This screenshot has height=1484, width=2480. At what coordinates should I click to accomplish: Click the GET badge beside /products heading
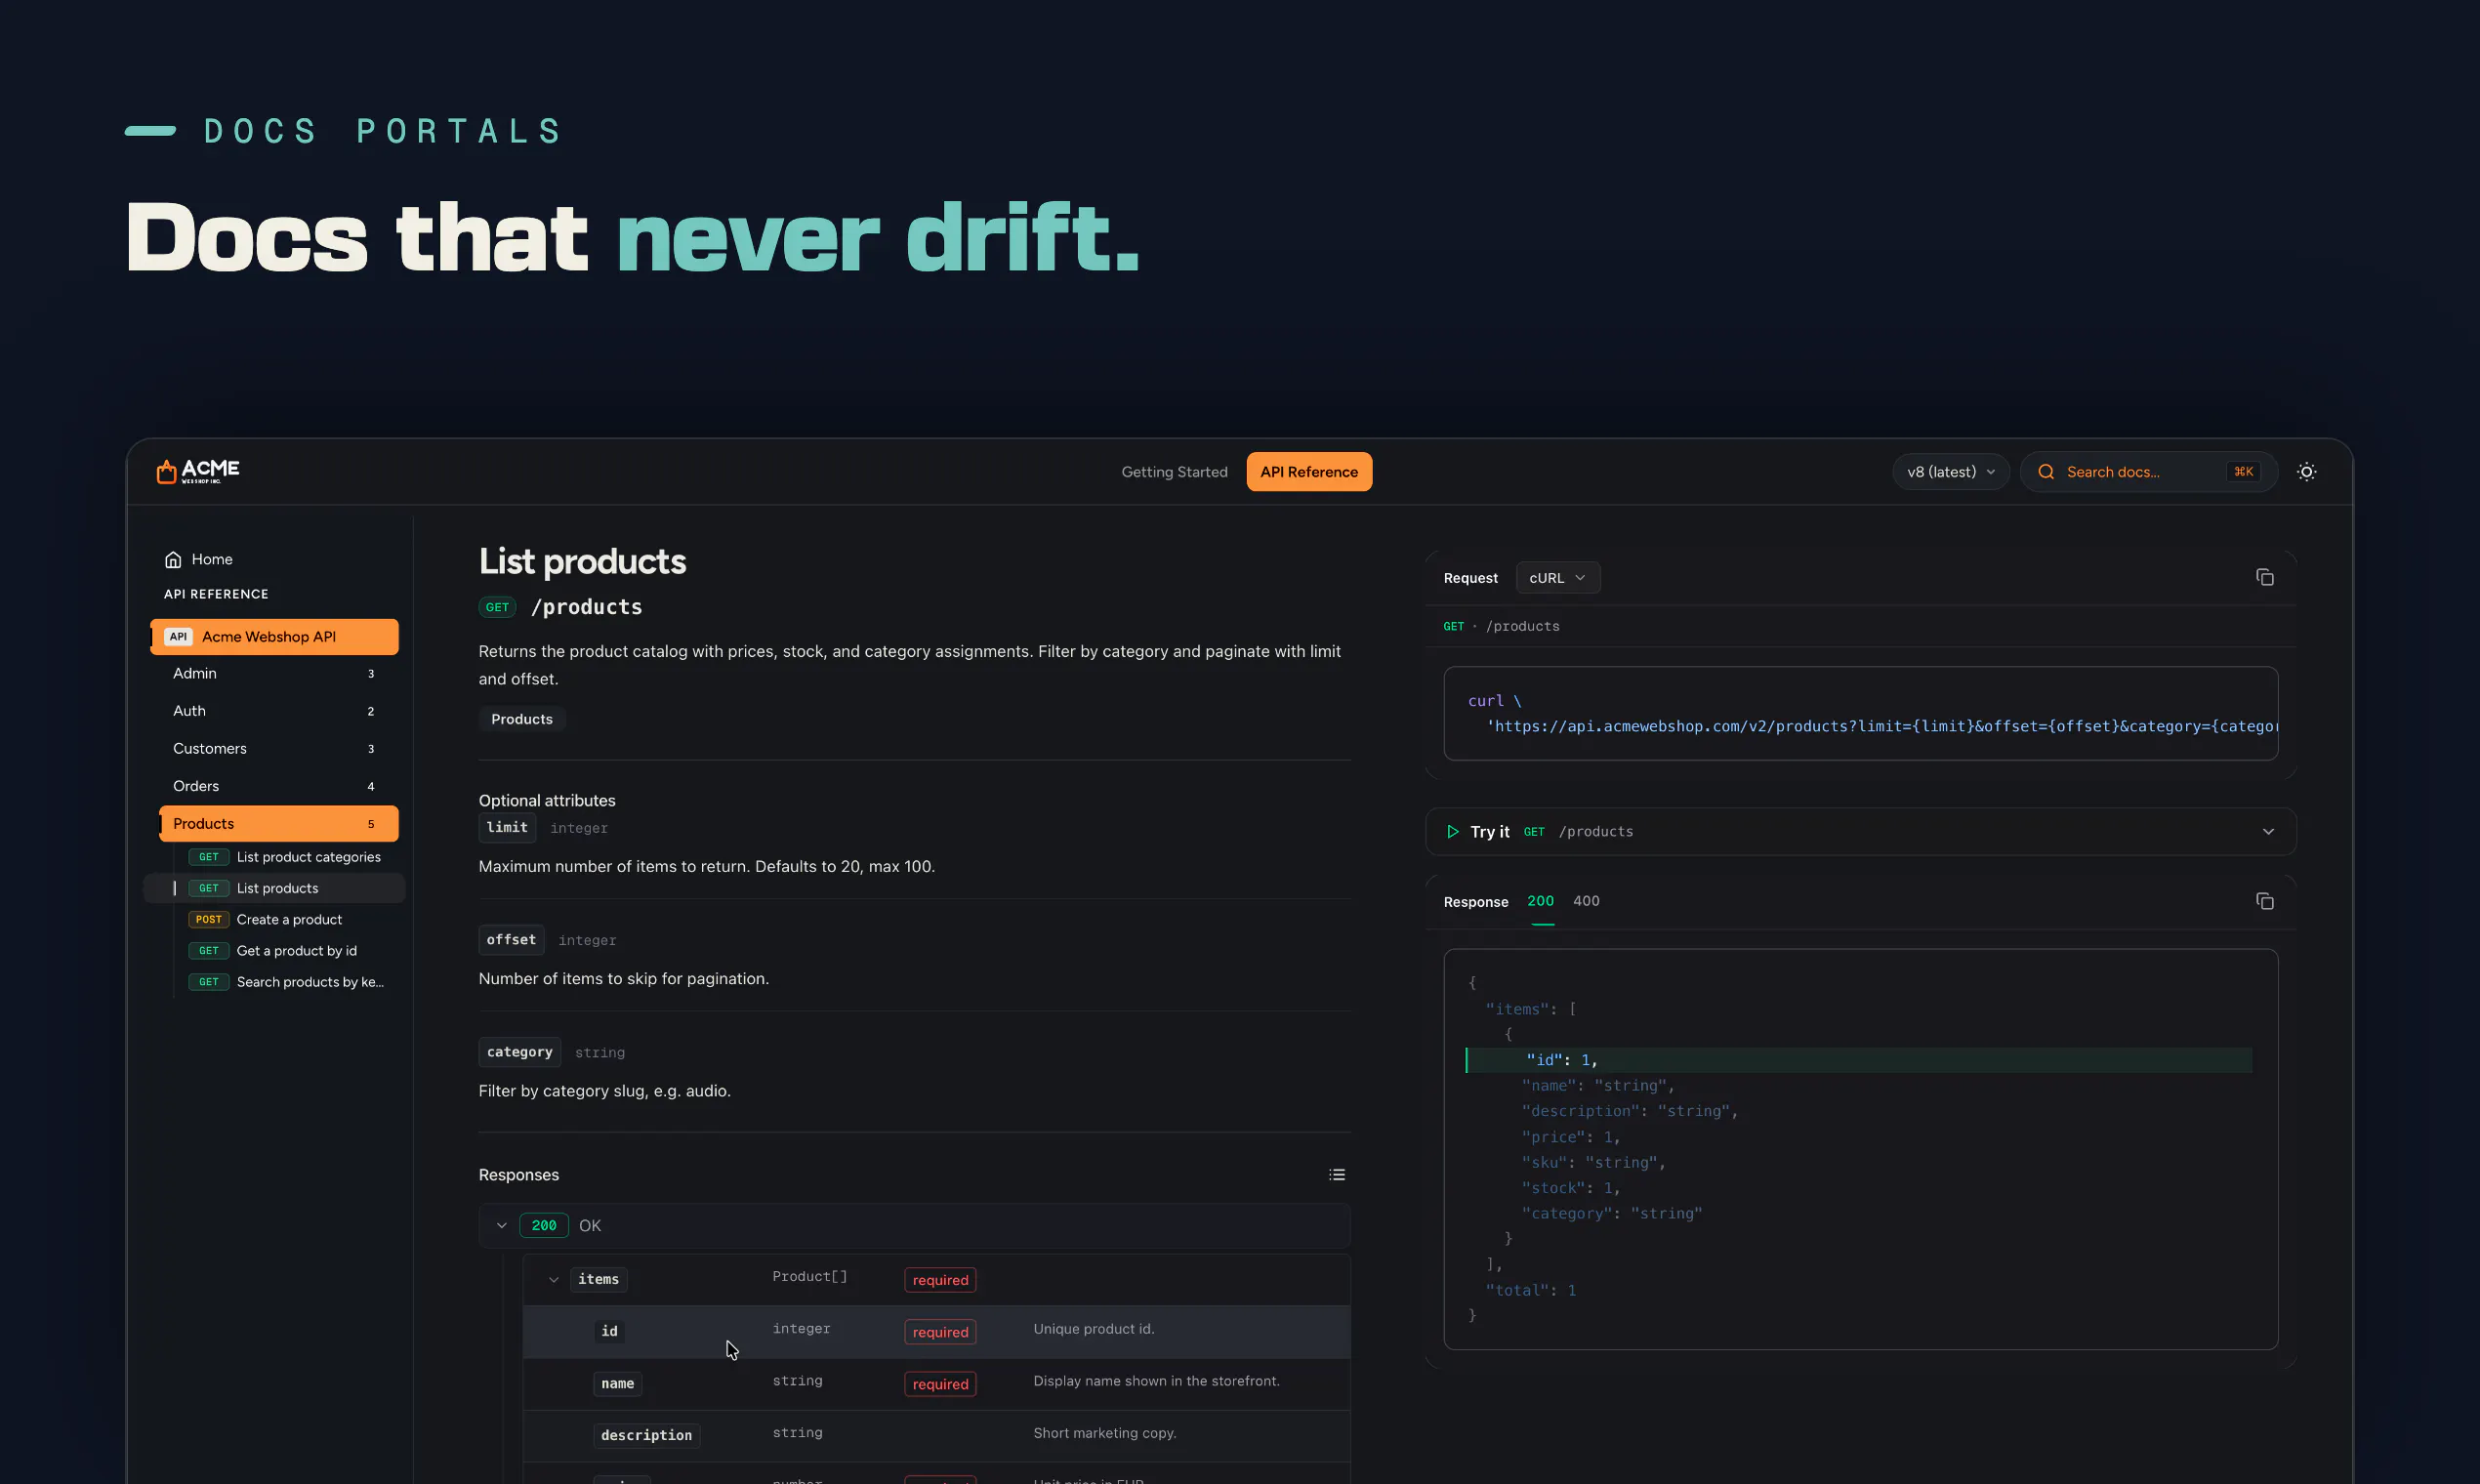pos(497,607)
